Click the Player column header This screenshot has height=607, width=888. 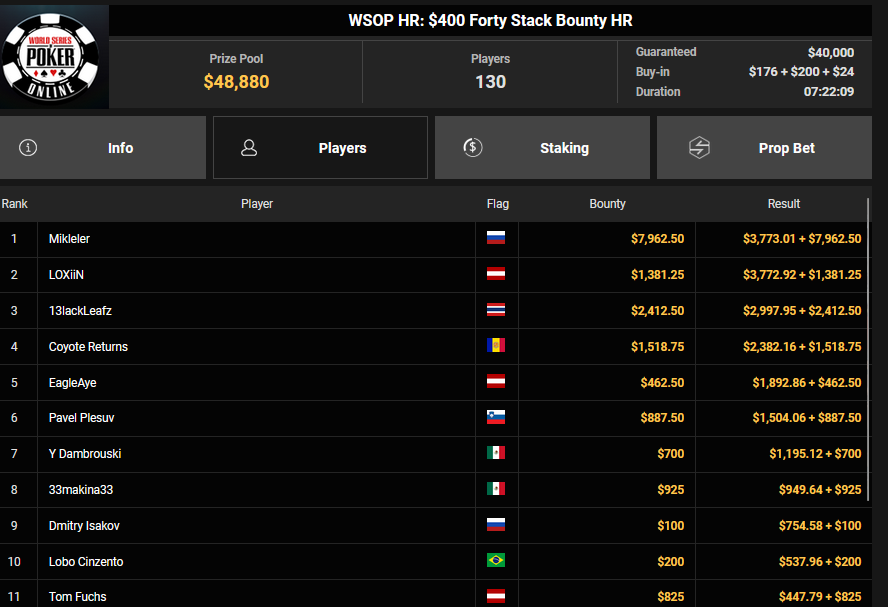(x=257, y=204)
